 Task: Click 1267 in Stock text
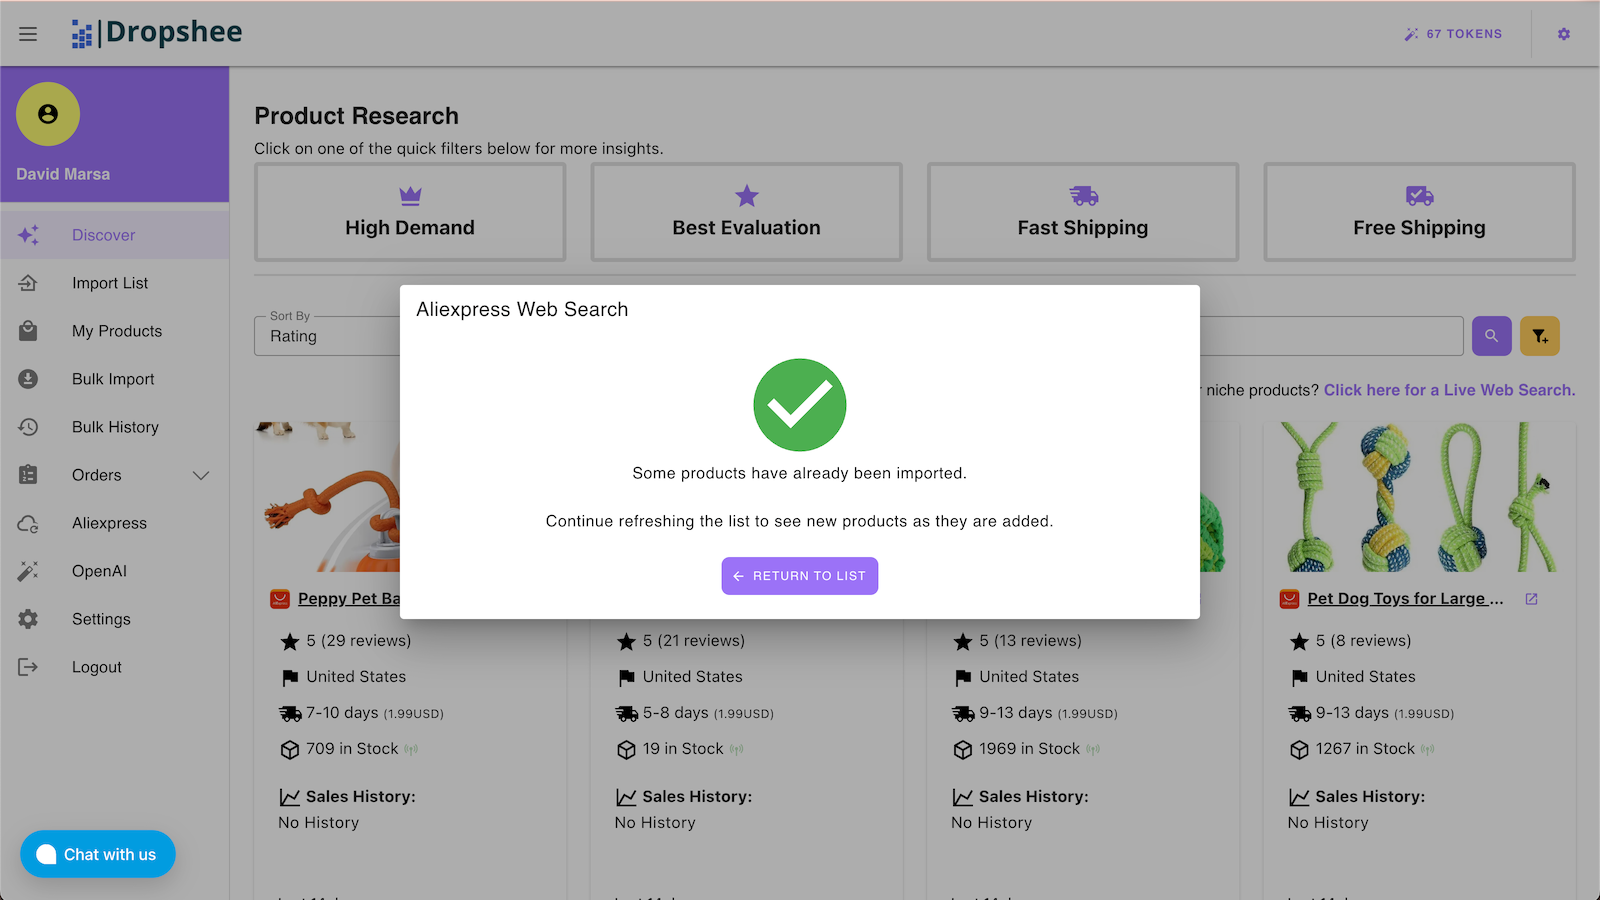click(x=1366, y=749)
